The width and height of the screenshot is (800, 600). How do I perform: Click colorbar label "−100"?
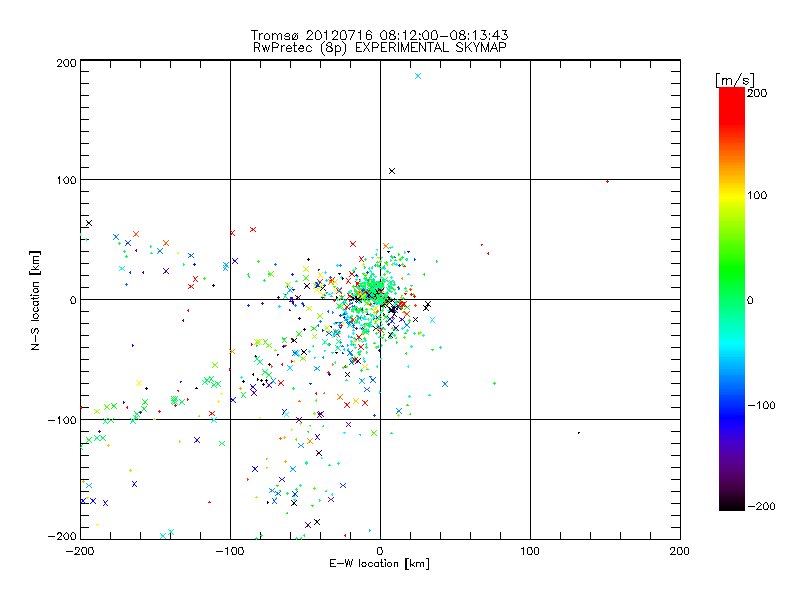coord(761,405)
